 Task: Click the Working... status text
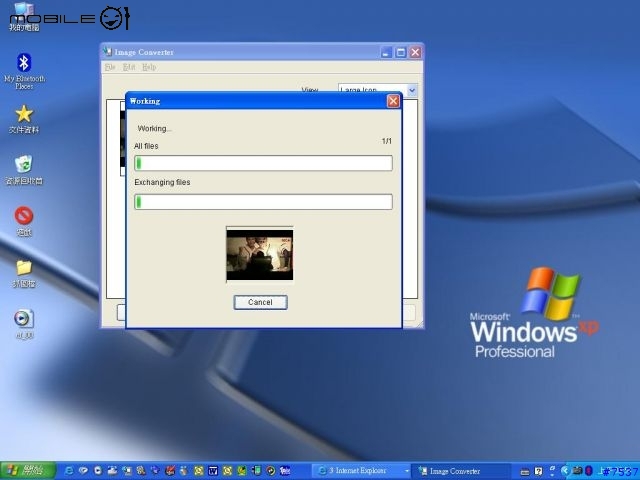click(x=155, y=129)
